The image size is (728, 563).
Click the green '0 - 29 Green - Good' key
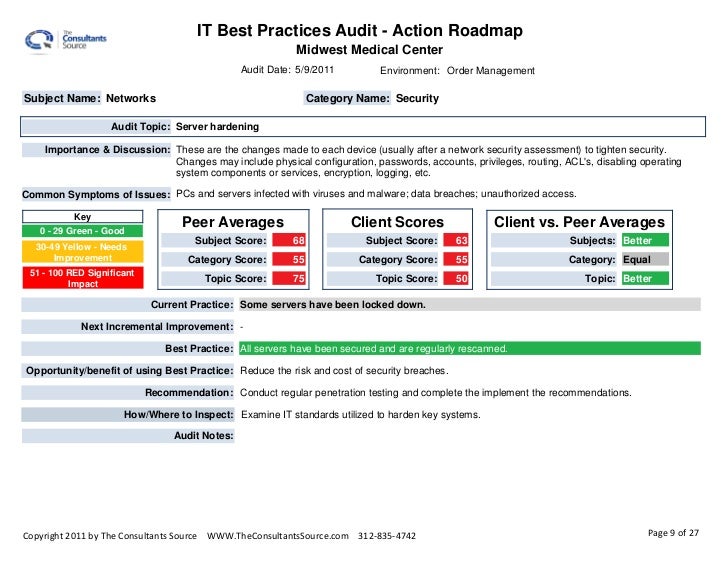pos(83,231)
